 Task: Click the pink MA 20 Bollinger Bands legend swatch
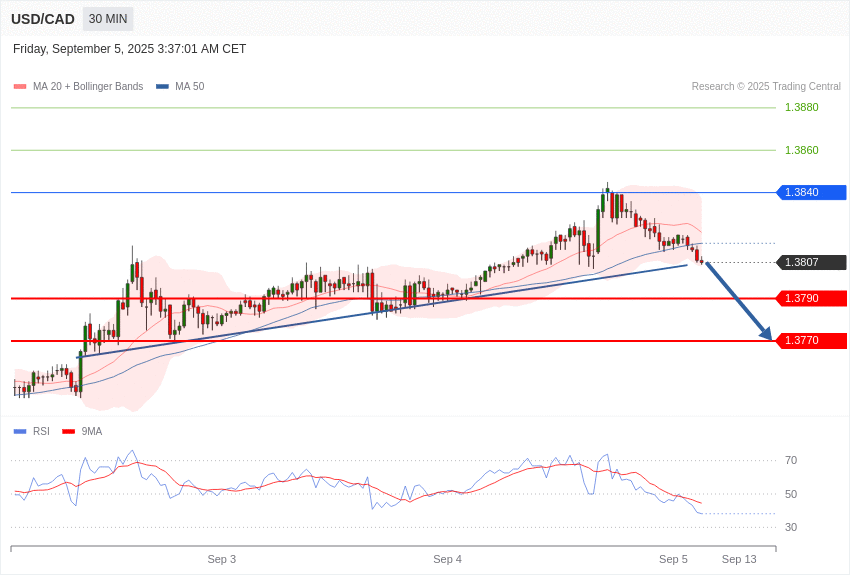[x=20, y=87]
